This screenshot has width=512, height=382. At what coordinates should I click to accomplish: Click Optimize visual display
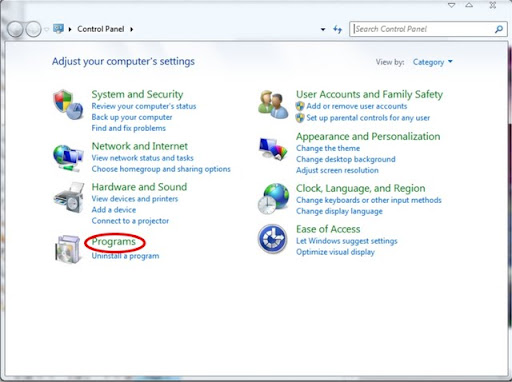(335, 252)
